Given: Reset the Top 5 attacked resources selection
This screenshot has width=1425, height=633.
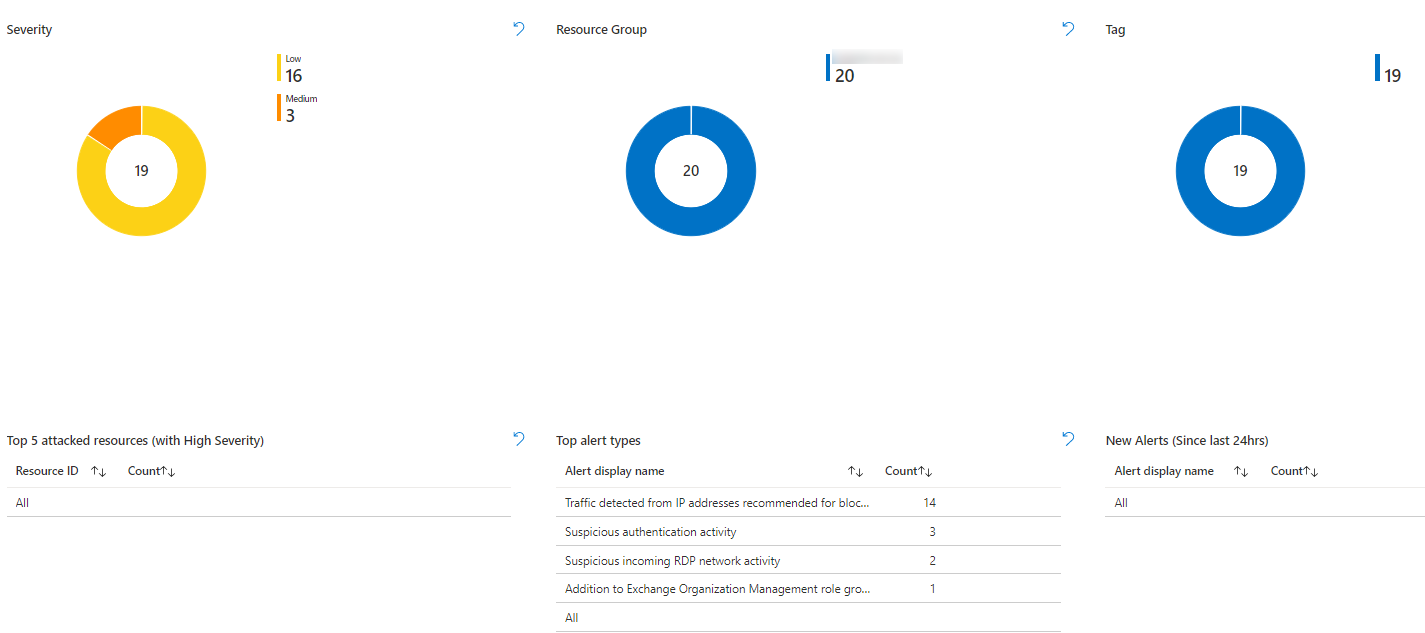Looking at the screenshot, I should coord(518,438).
